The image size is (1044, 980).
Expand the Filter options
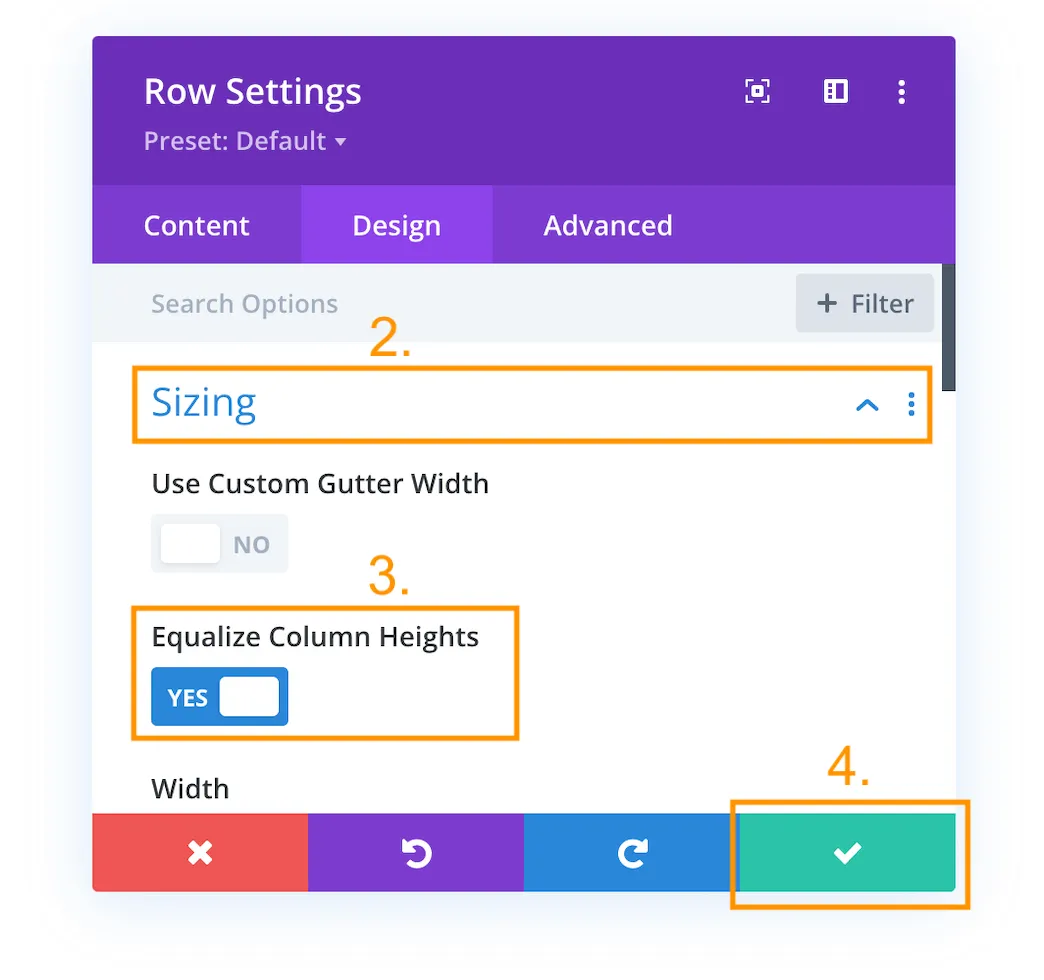click(864, 303)
